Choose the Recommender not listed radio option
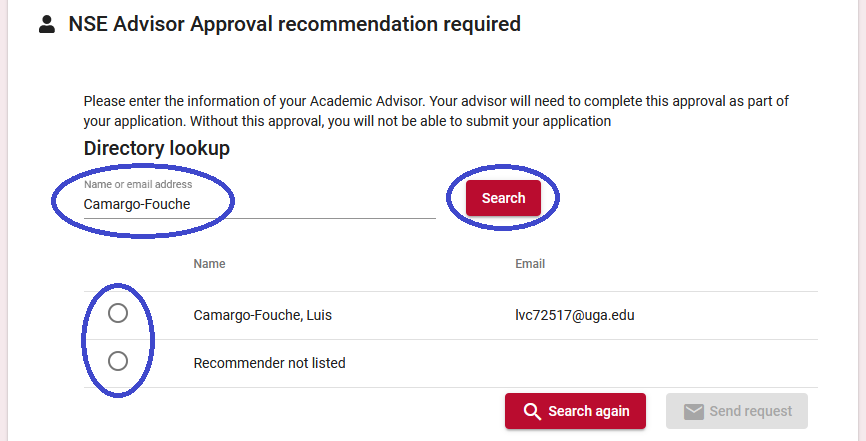Image resolution: width=866 pixels, height=441 pixels. click(118, 361)
